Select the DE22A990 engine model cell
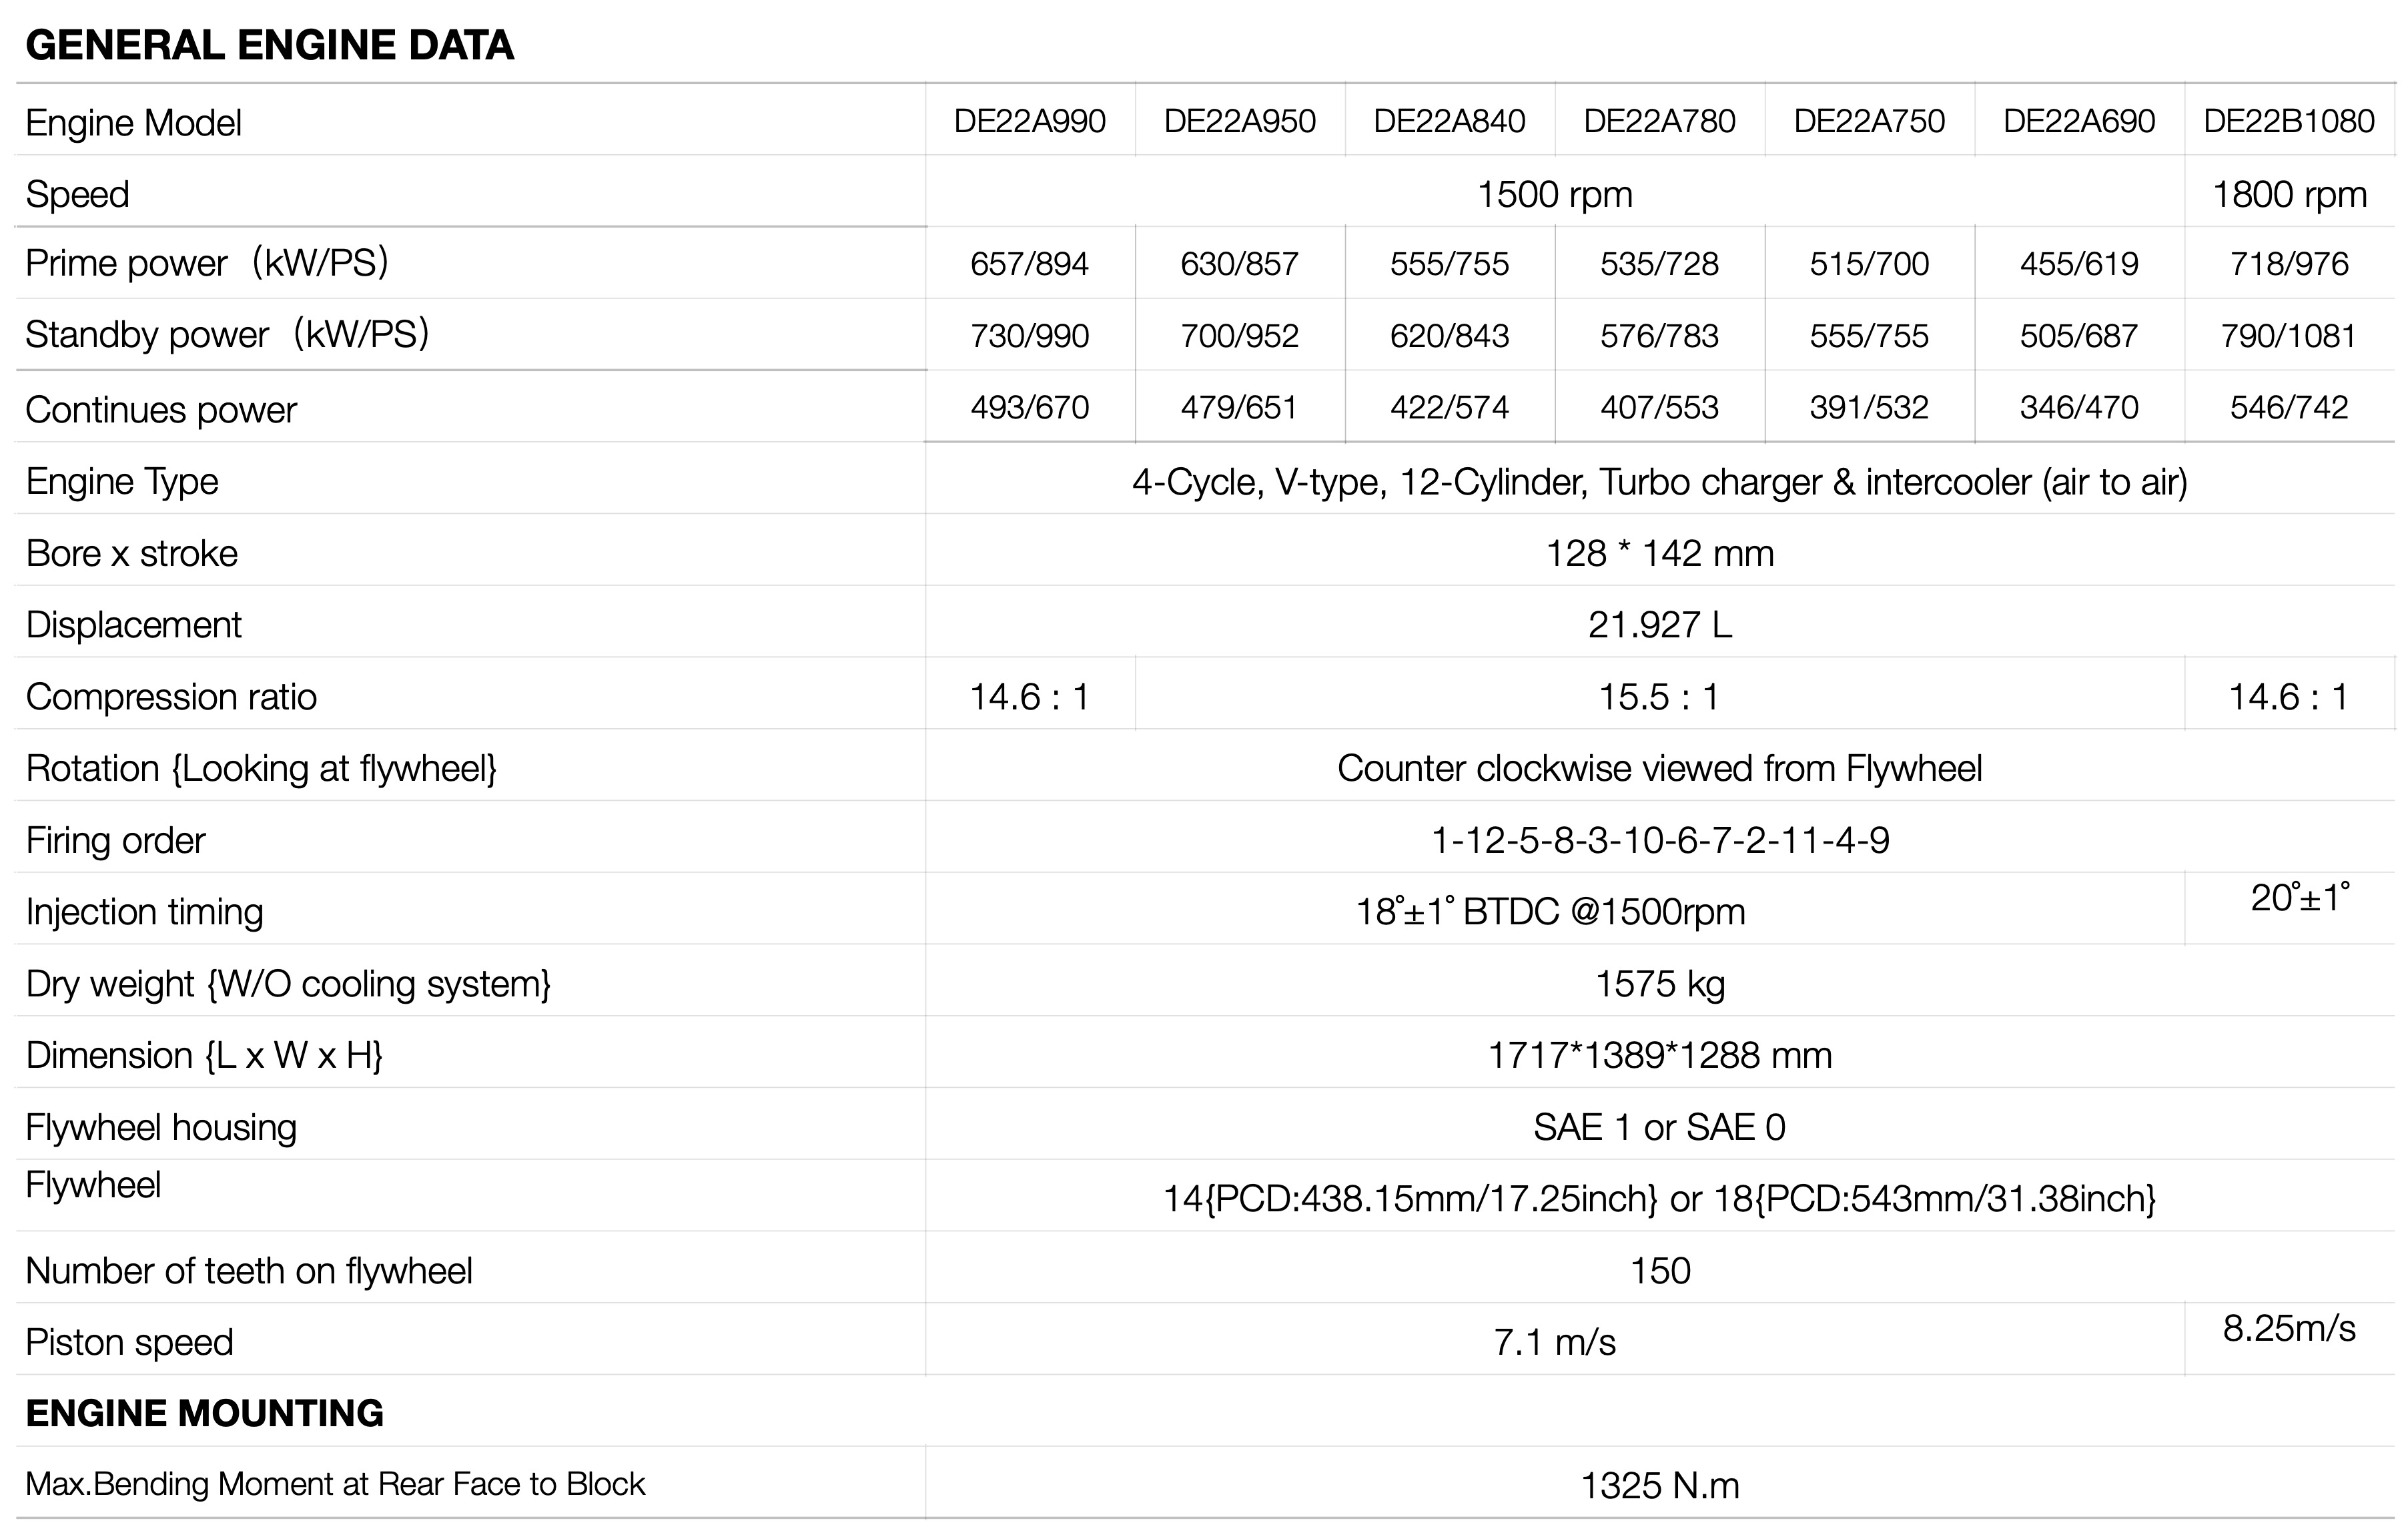Viewport: 2408px width, 1537px height. click(x=1030, y=121)
